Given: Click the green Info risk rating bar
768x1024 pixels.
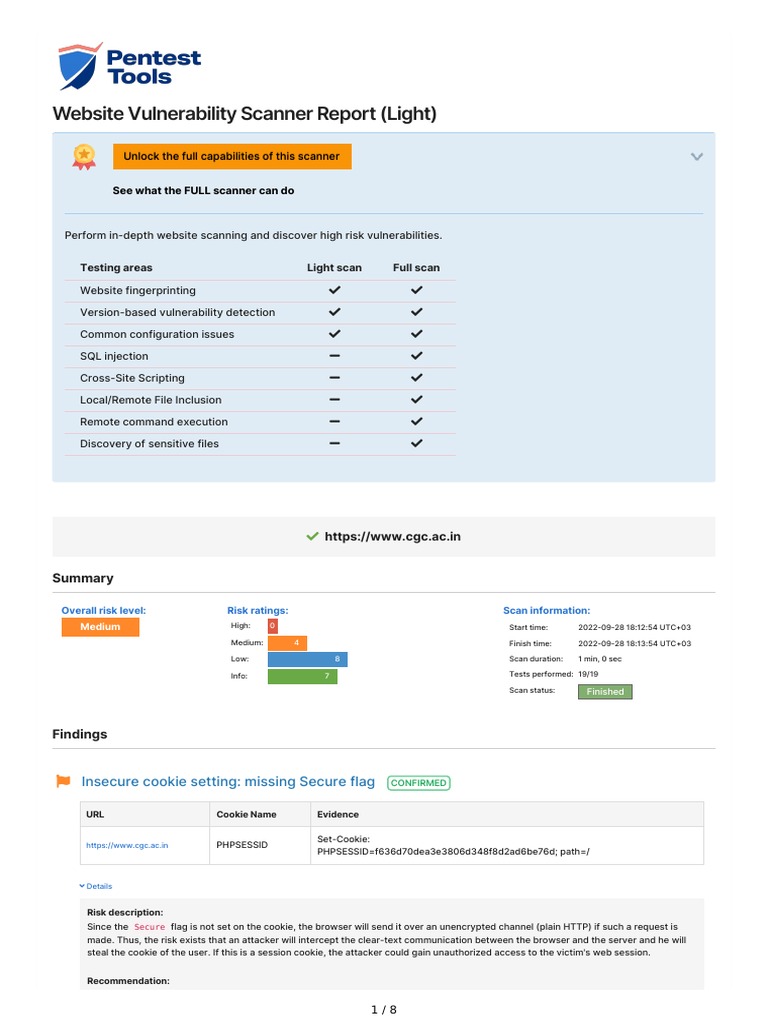Looking at the screenshot, I should pyautogui.click(x=302, y=677).
